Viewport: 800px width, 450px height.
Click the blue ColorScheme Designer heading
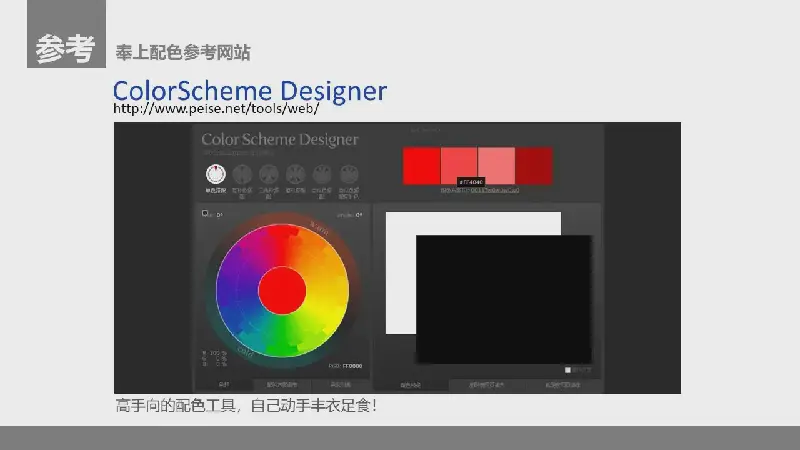click(250, 91)
